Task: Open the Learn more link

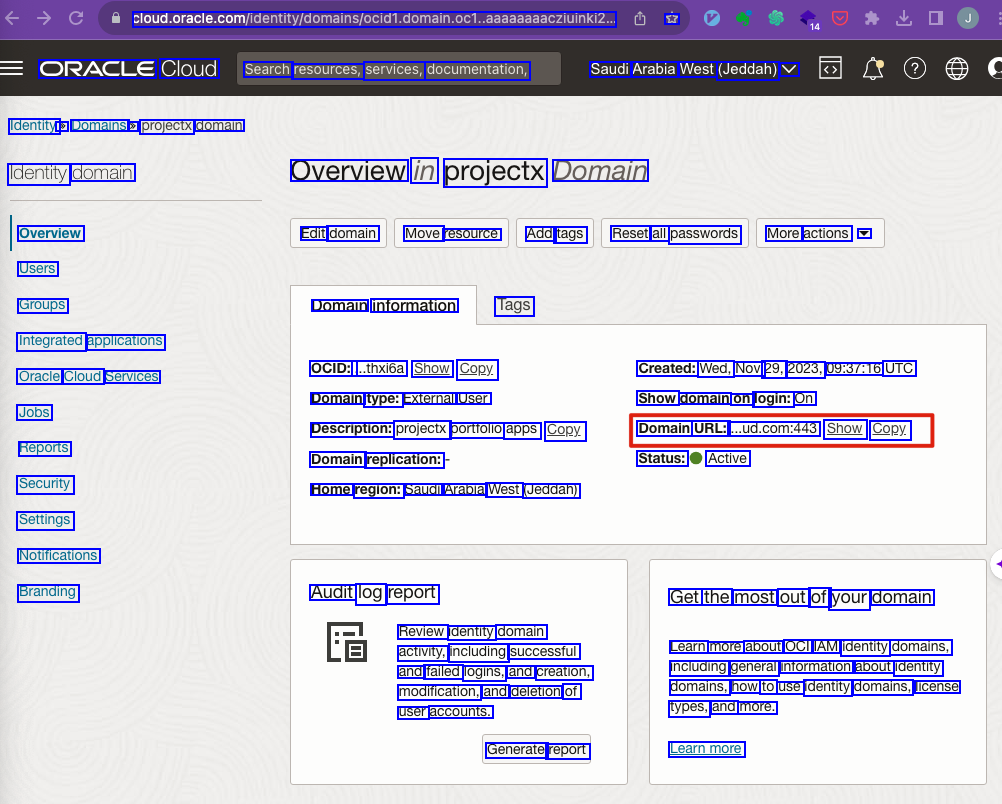Action: point(705,748)
